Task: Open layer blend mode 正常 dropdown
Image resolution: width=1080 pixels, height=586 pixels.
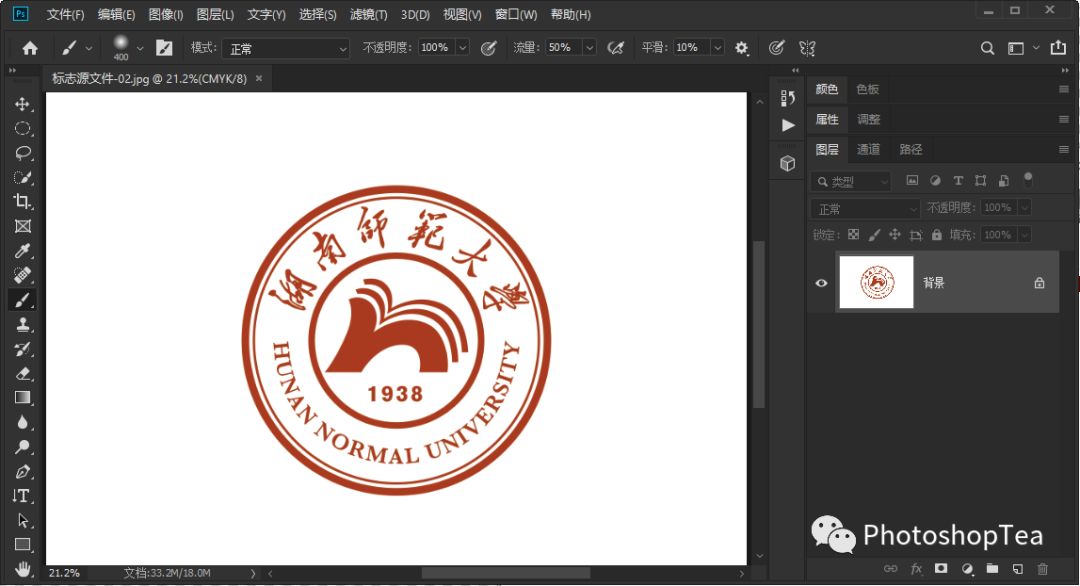Action: point(865,209)
